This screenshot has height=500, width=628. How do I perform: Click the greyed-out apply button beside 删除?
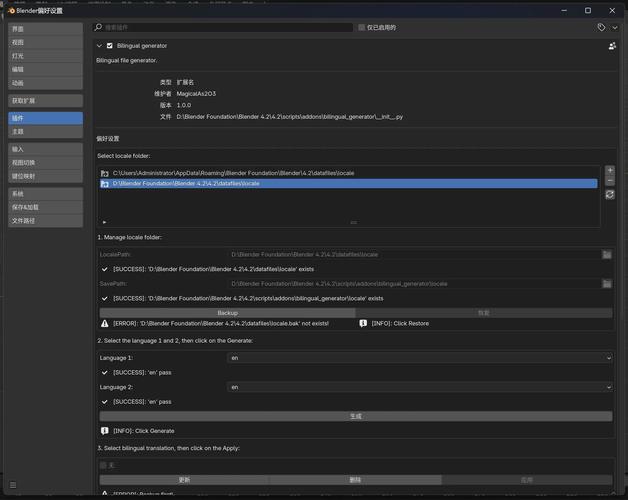click(527, 480)
